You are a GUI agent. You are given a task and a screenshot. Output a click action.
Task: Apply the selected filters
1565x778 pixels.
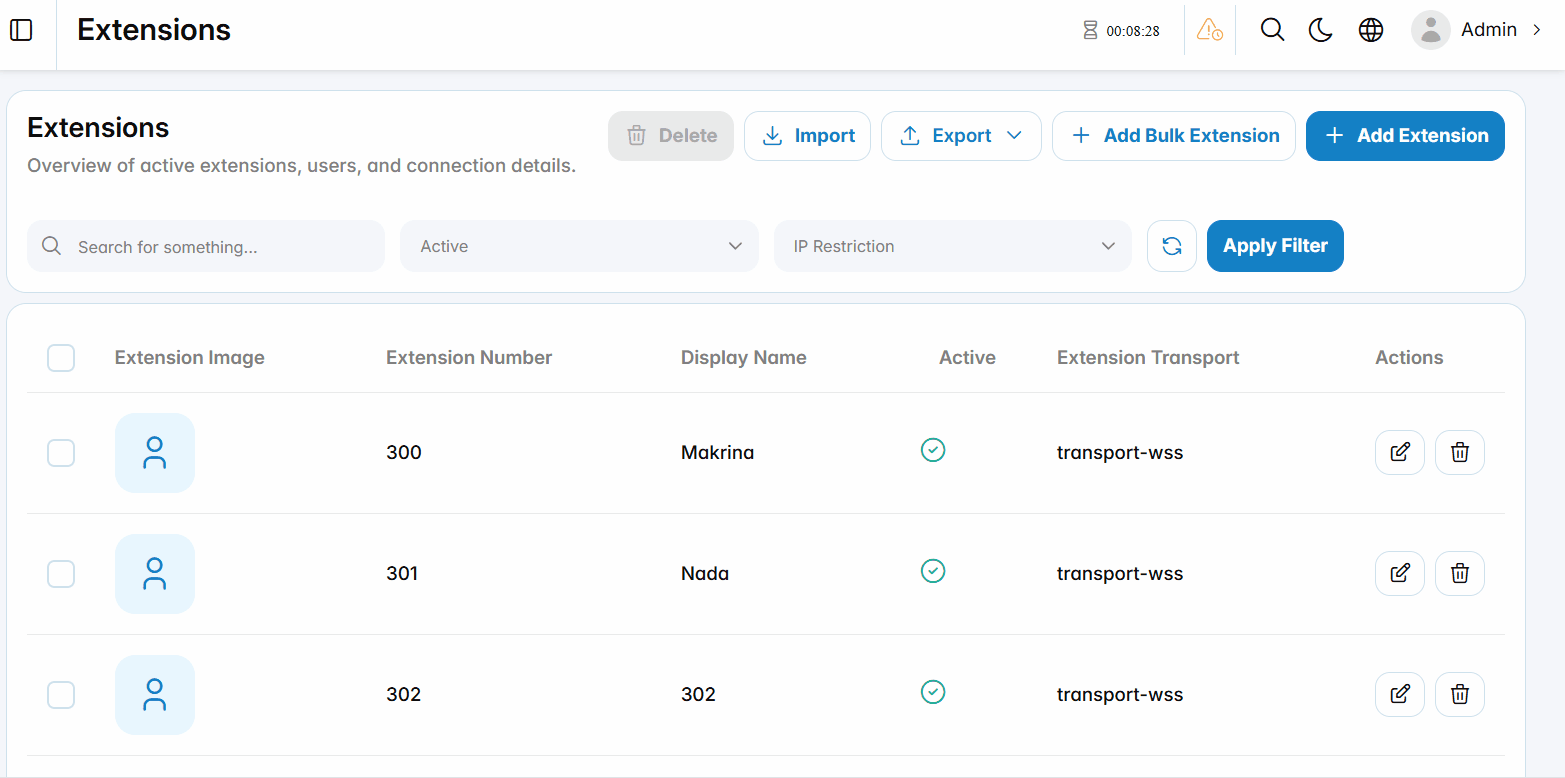pyautogui.click(x=1275, y=246)
